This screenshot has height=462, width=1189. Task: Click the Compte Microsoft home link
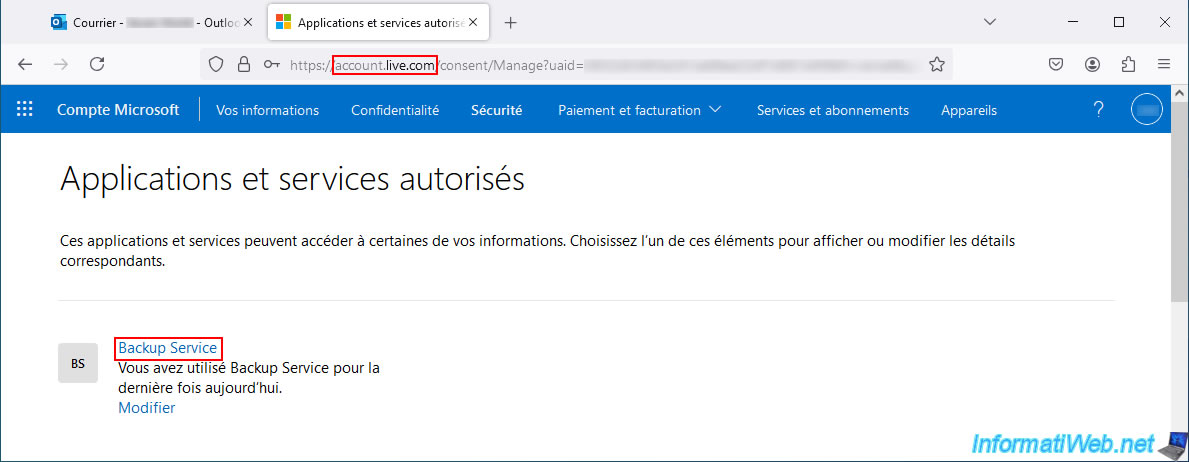point(118,110)
